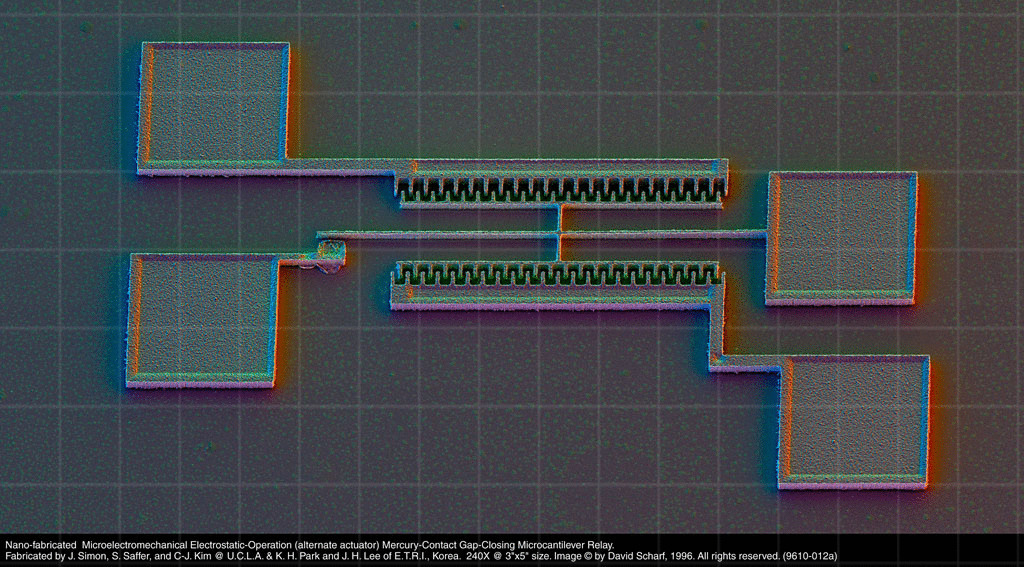Click "Microelectromechanical Electrostatic-Operation" in the caption

(185, 544)
